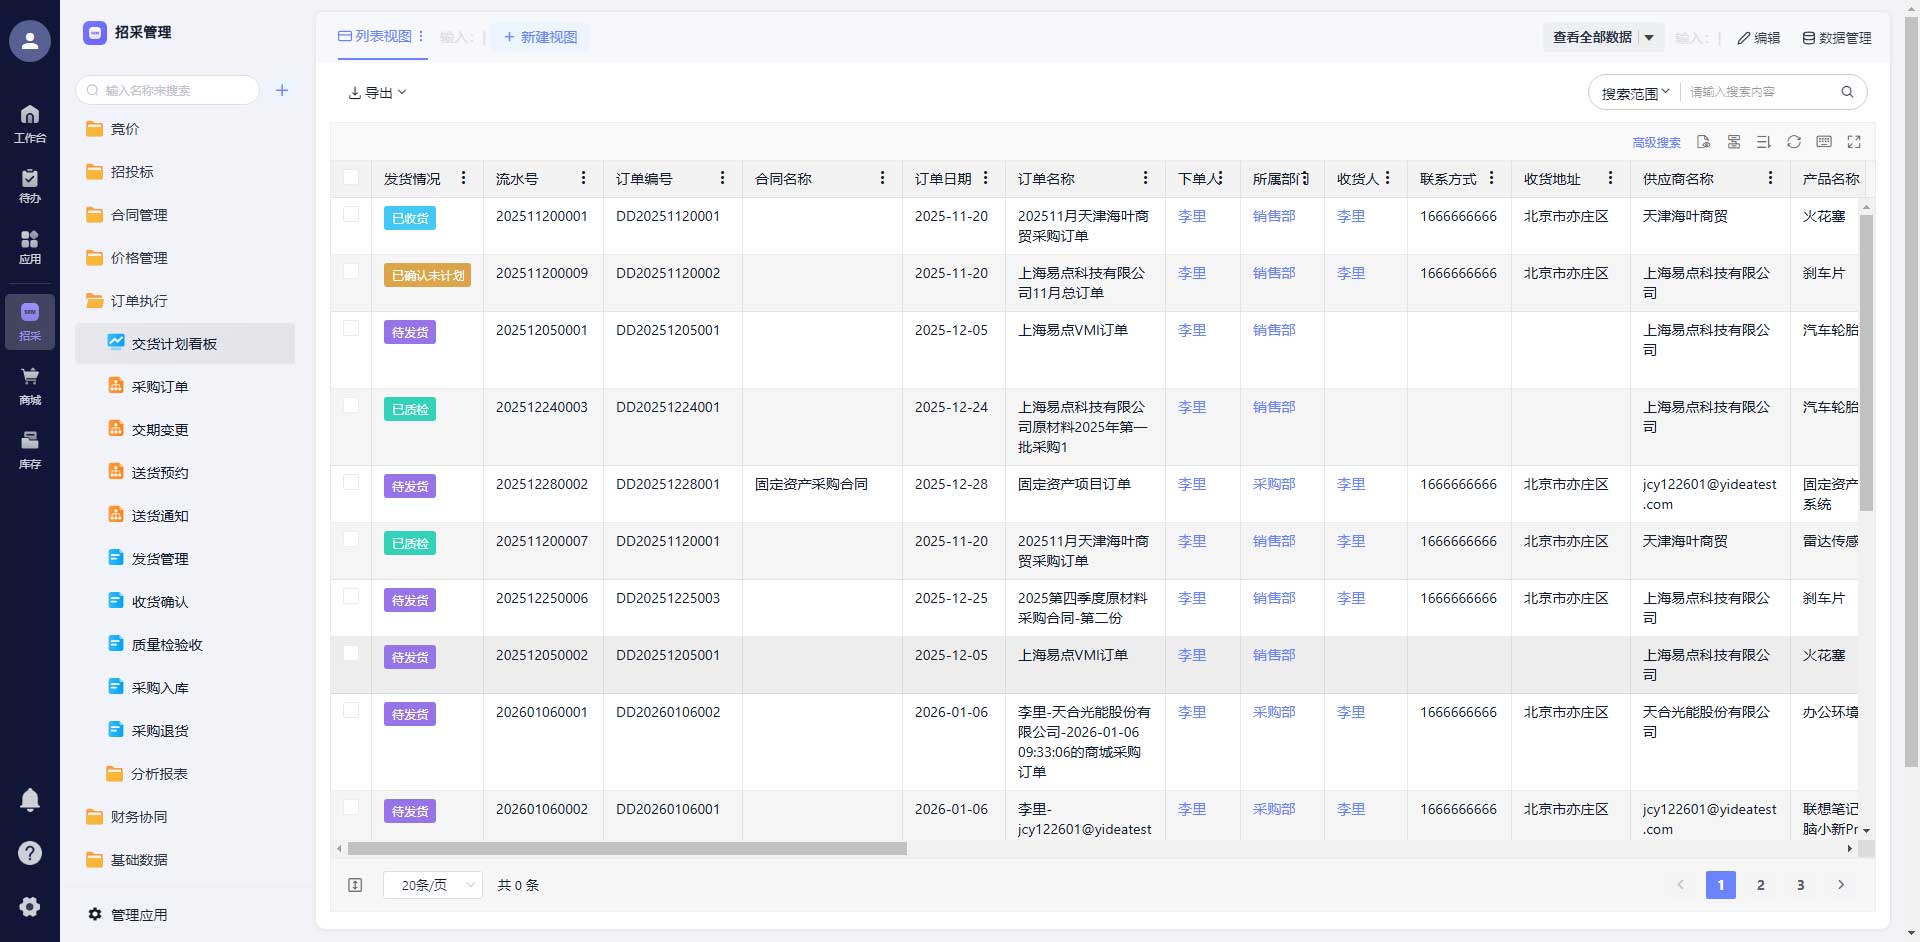Open the 查看全部数据 dropdown arrow

tap(1649, 38)
